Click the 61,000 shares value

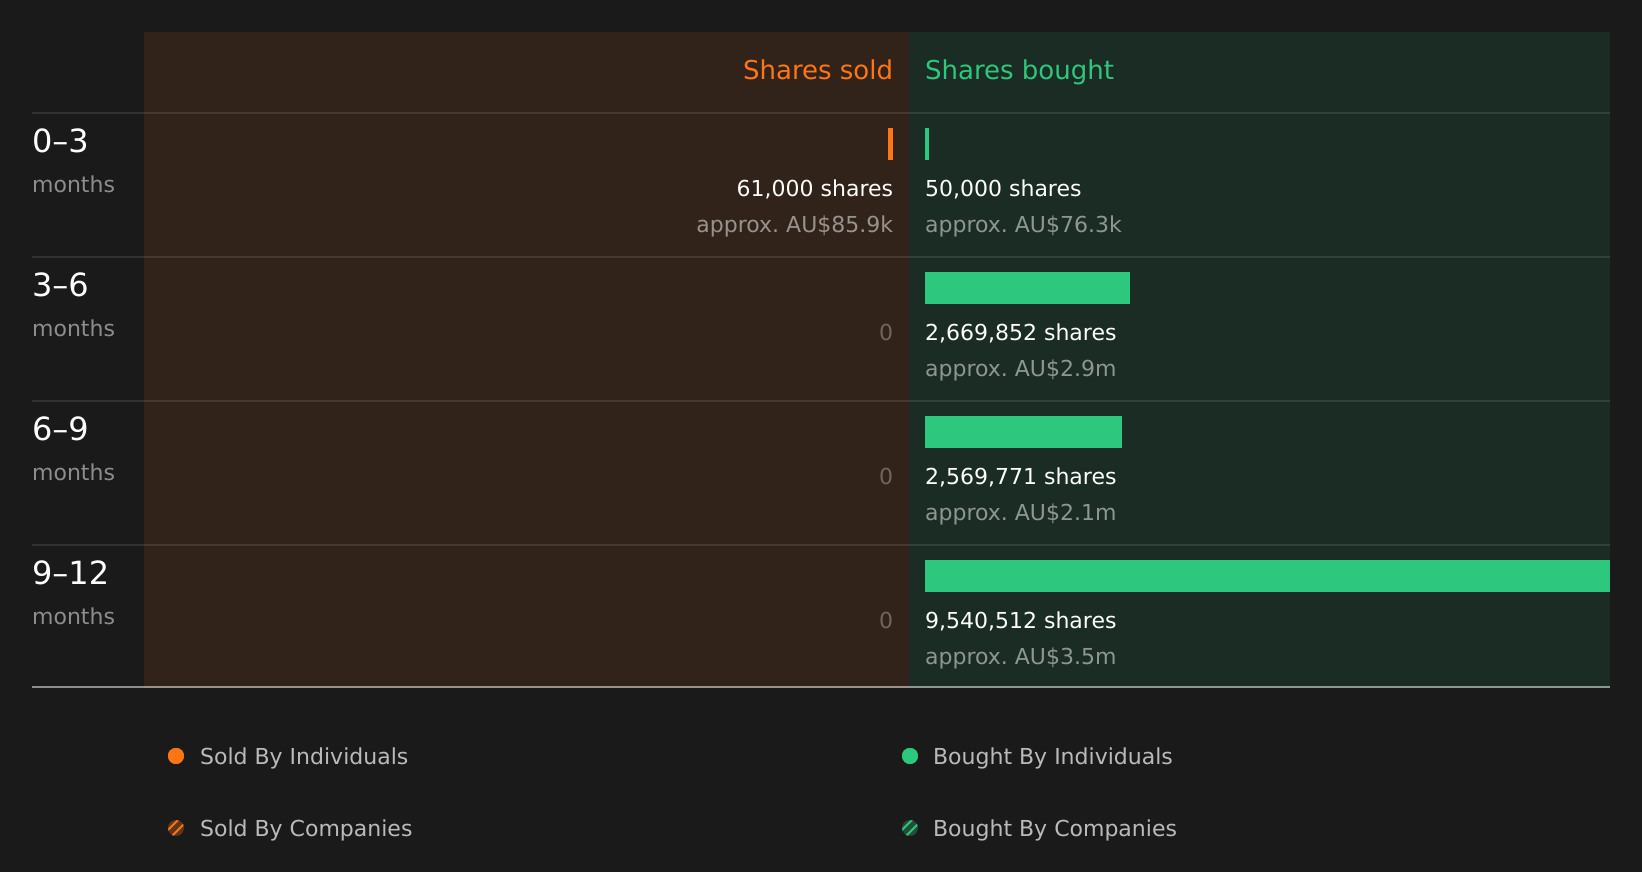pos(814,189)
